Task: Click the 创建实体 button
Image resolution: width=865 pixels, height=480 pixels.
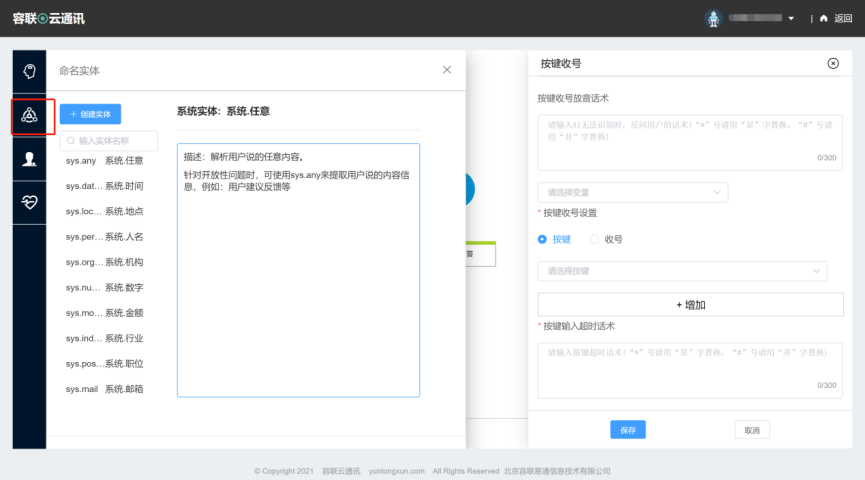Action: [90, 114]
